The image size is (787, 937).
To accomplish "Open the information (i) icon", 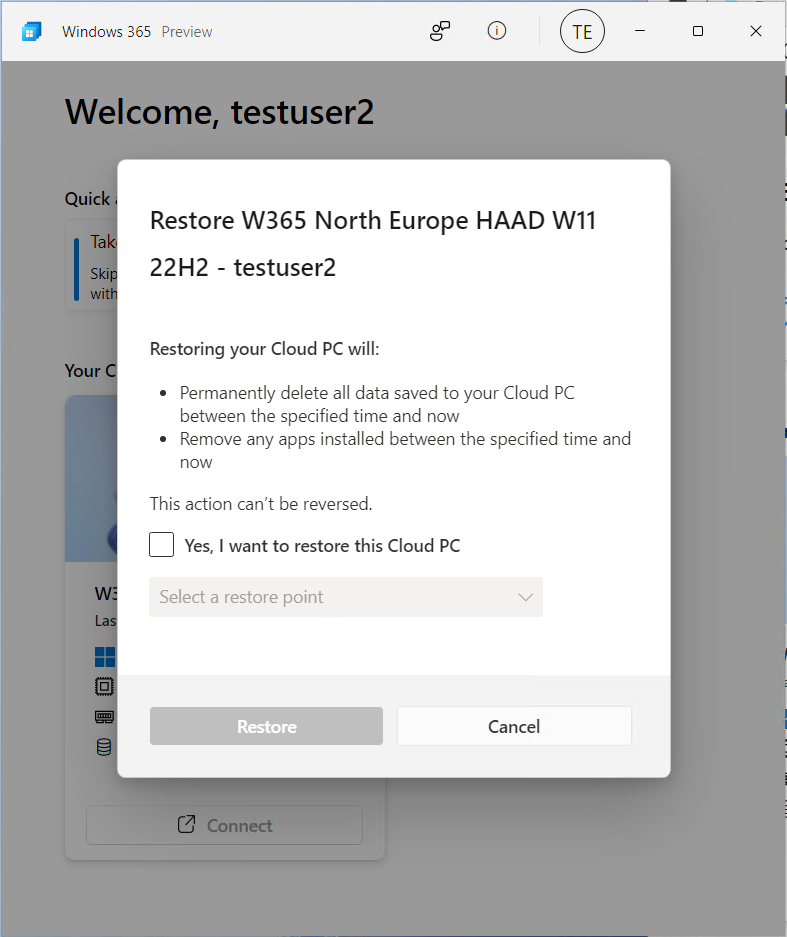I will (x=497, y=30).
